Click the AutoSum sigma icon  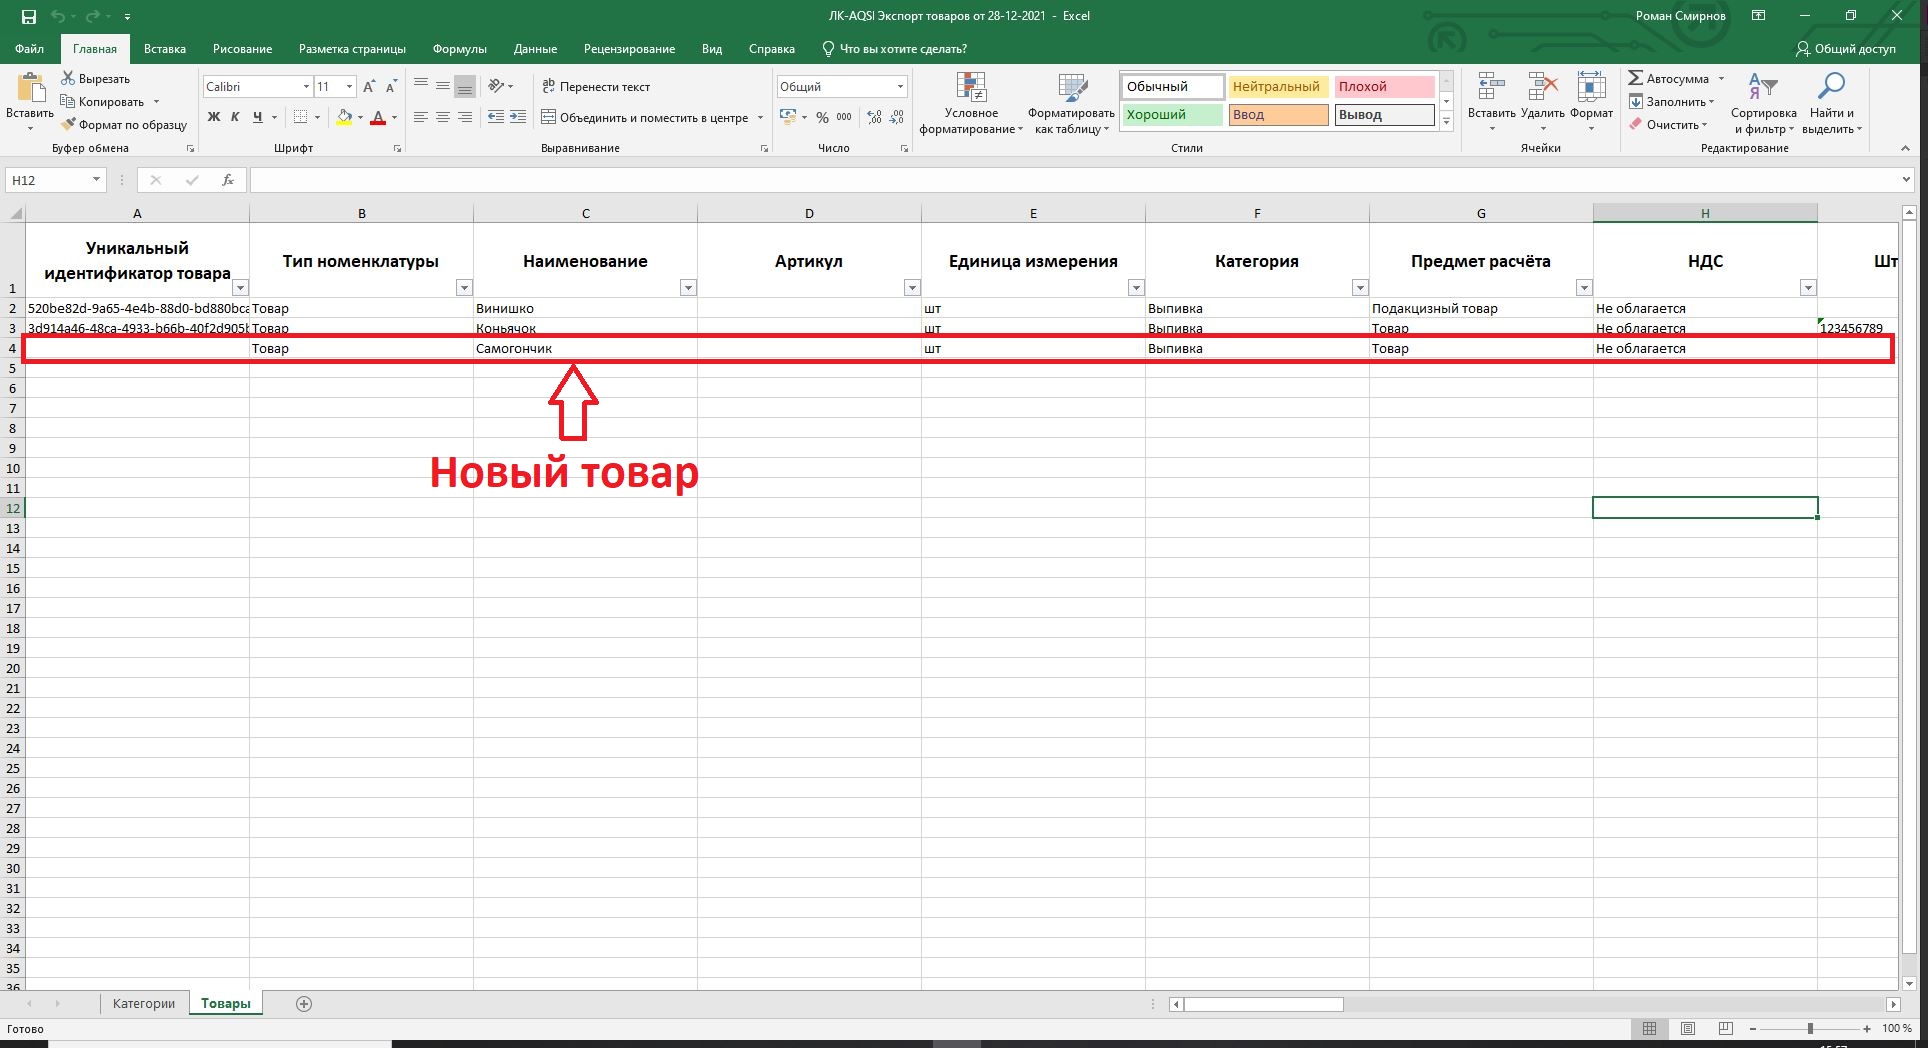pyautogui.click(x=1636, y=78)
